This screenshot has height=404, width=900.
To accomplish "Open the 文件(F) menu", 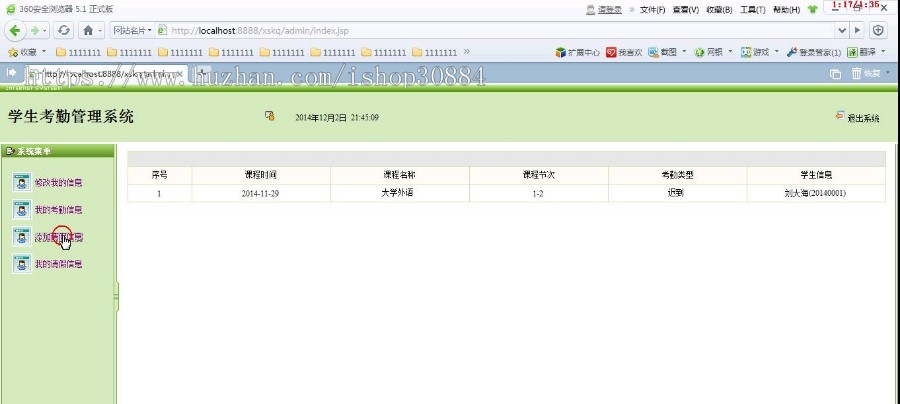I will point(653,10).
